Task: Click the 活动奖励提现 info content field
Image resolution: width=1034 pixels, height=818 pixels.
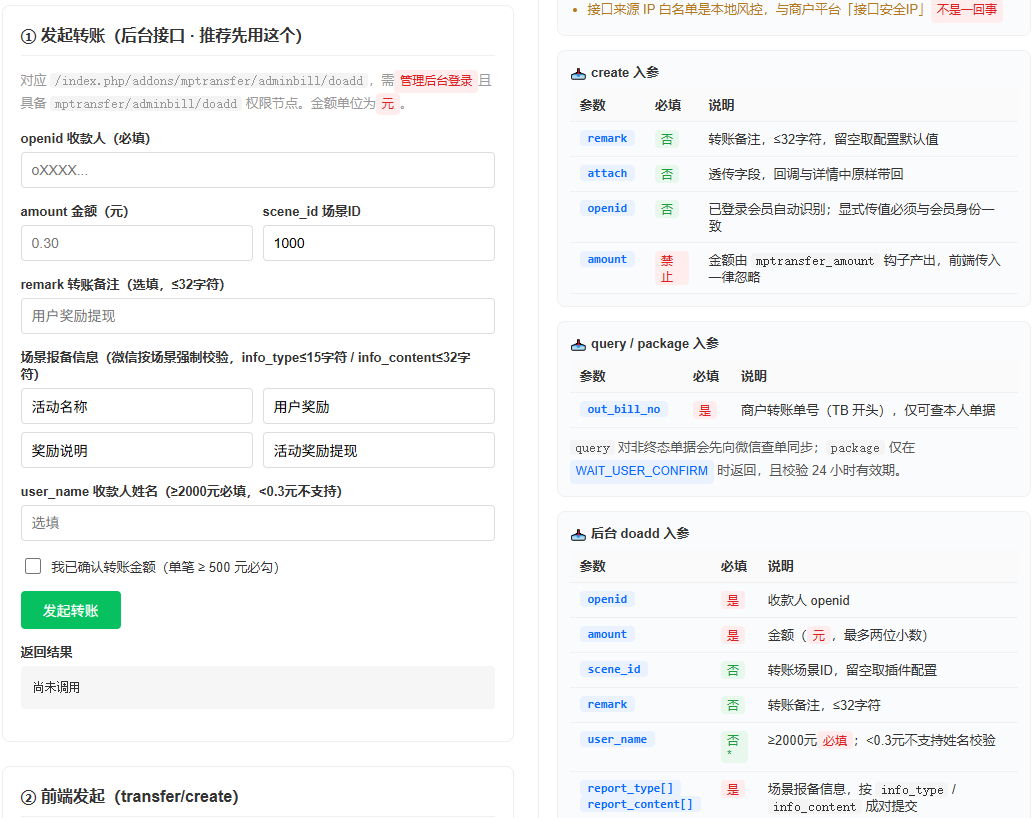Action: 379,451
